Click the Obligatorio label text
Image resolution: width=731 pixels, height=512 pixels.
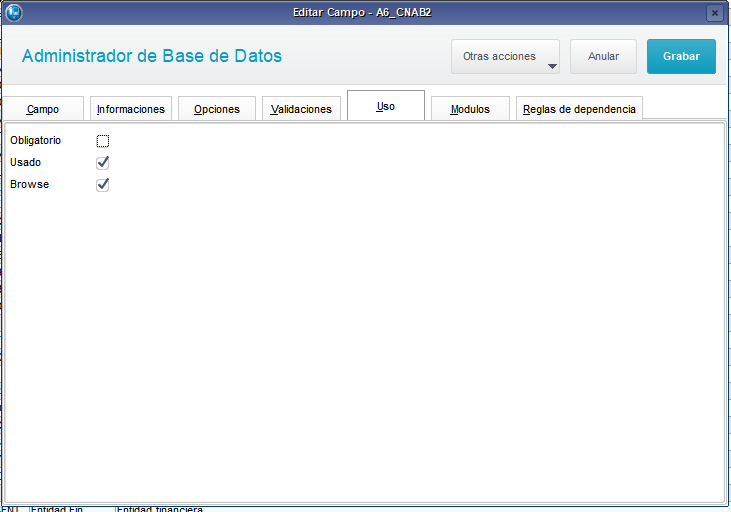pyautogui.click(x=35, y=140)
